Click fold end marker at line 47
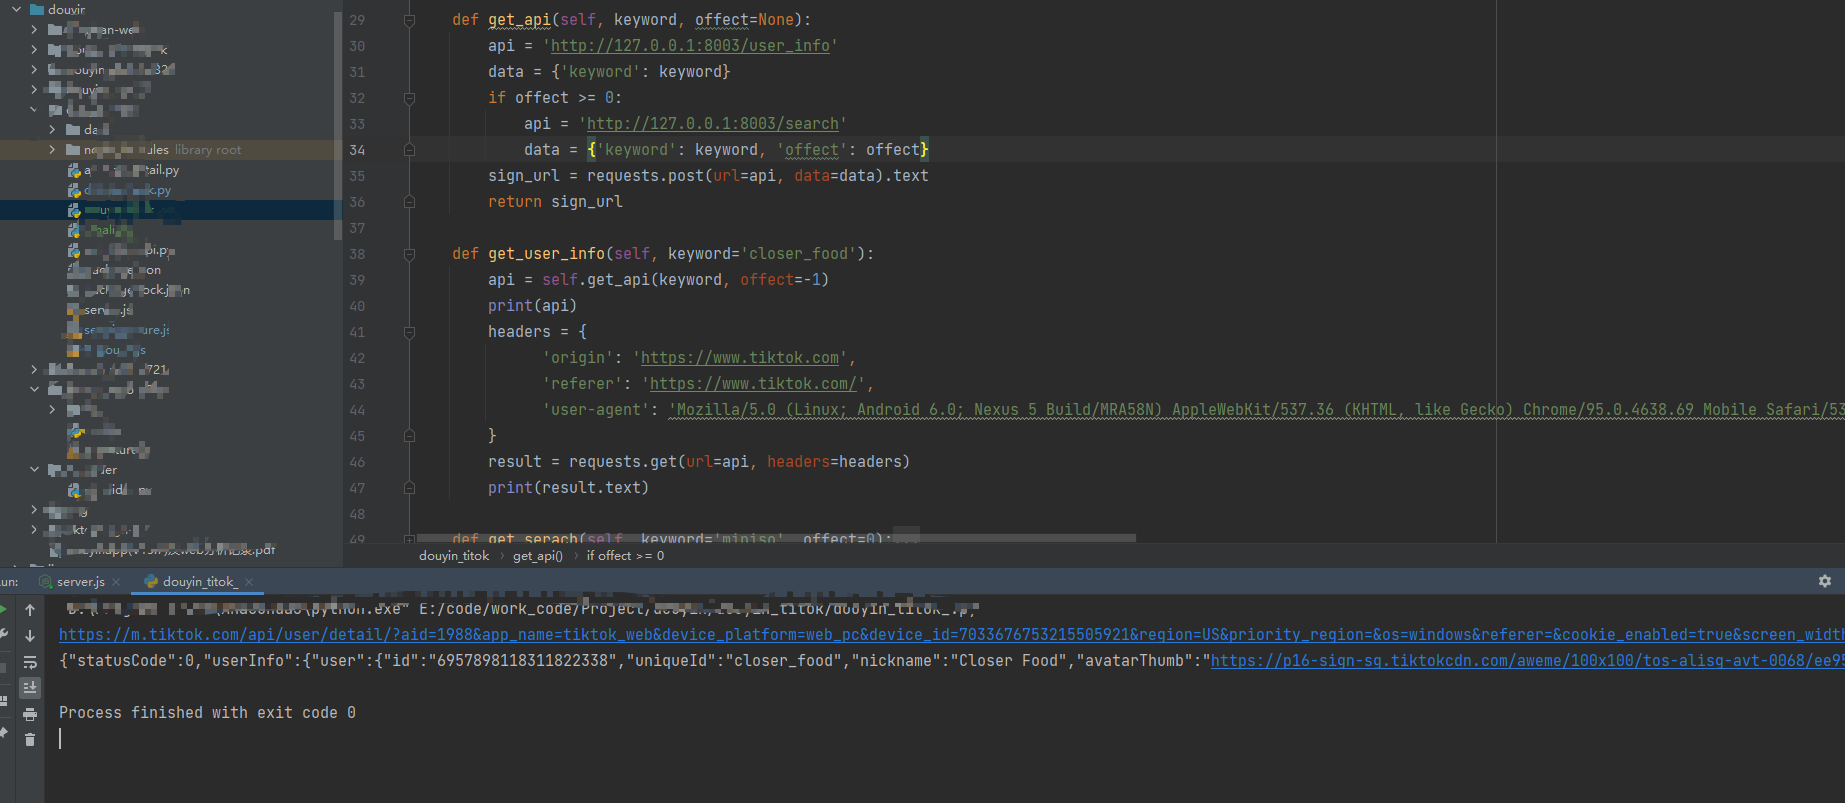Viewport: 1845px width, 803px height. (409, 488)
